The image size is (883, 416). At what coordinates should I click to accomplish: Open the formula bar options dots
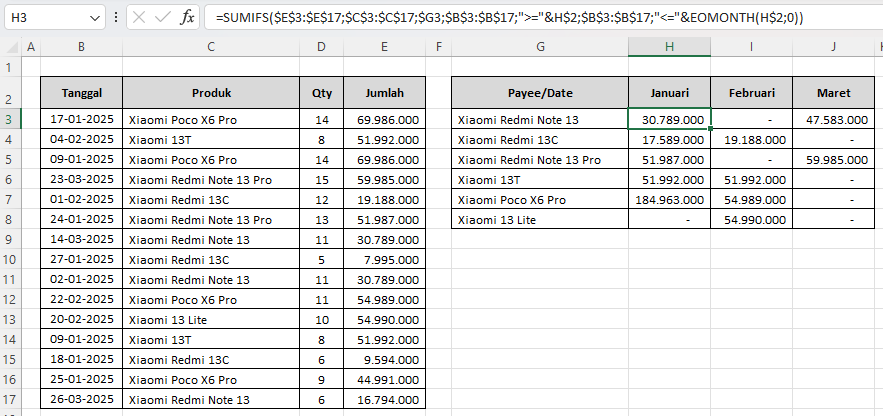[x=116, y=17]
